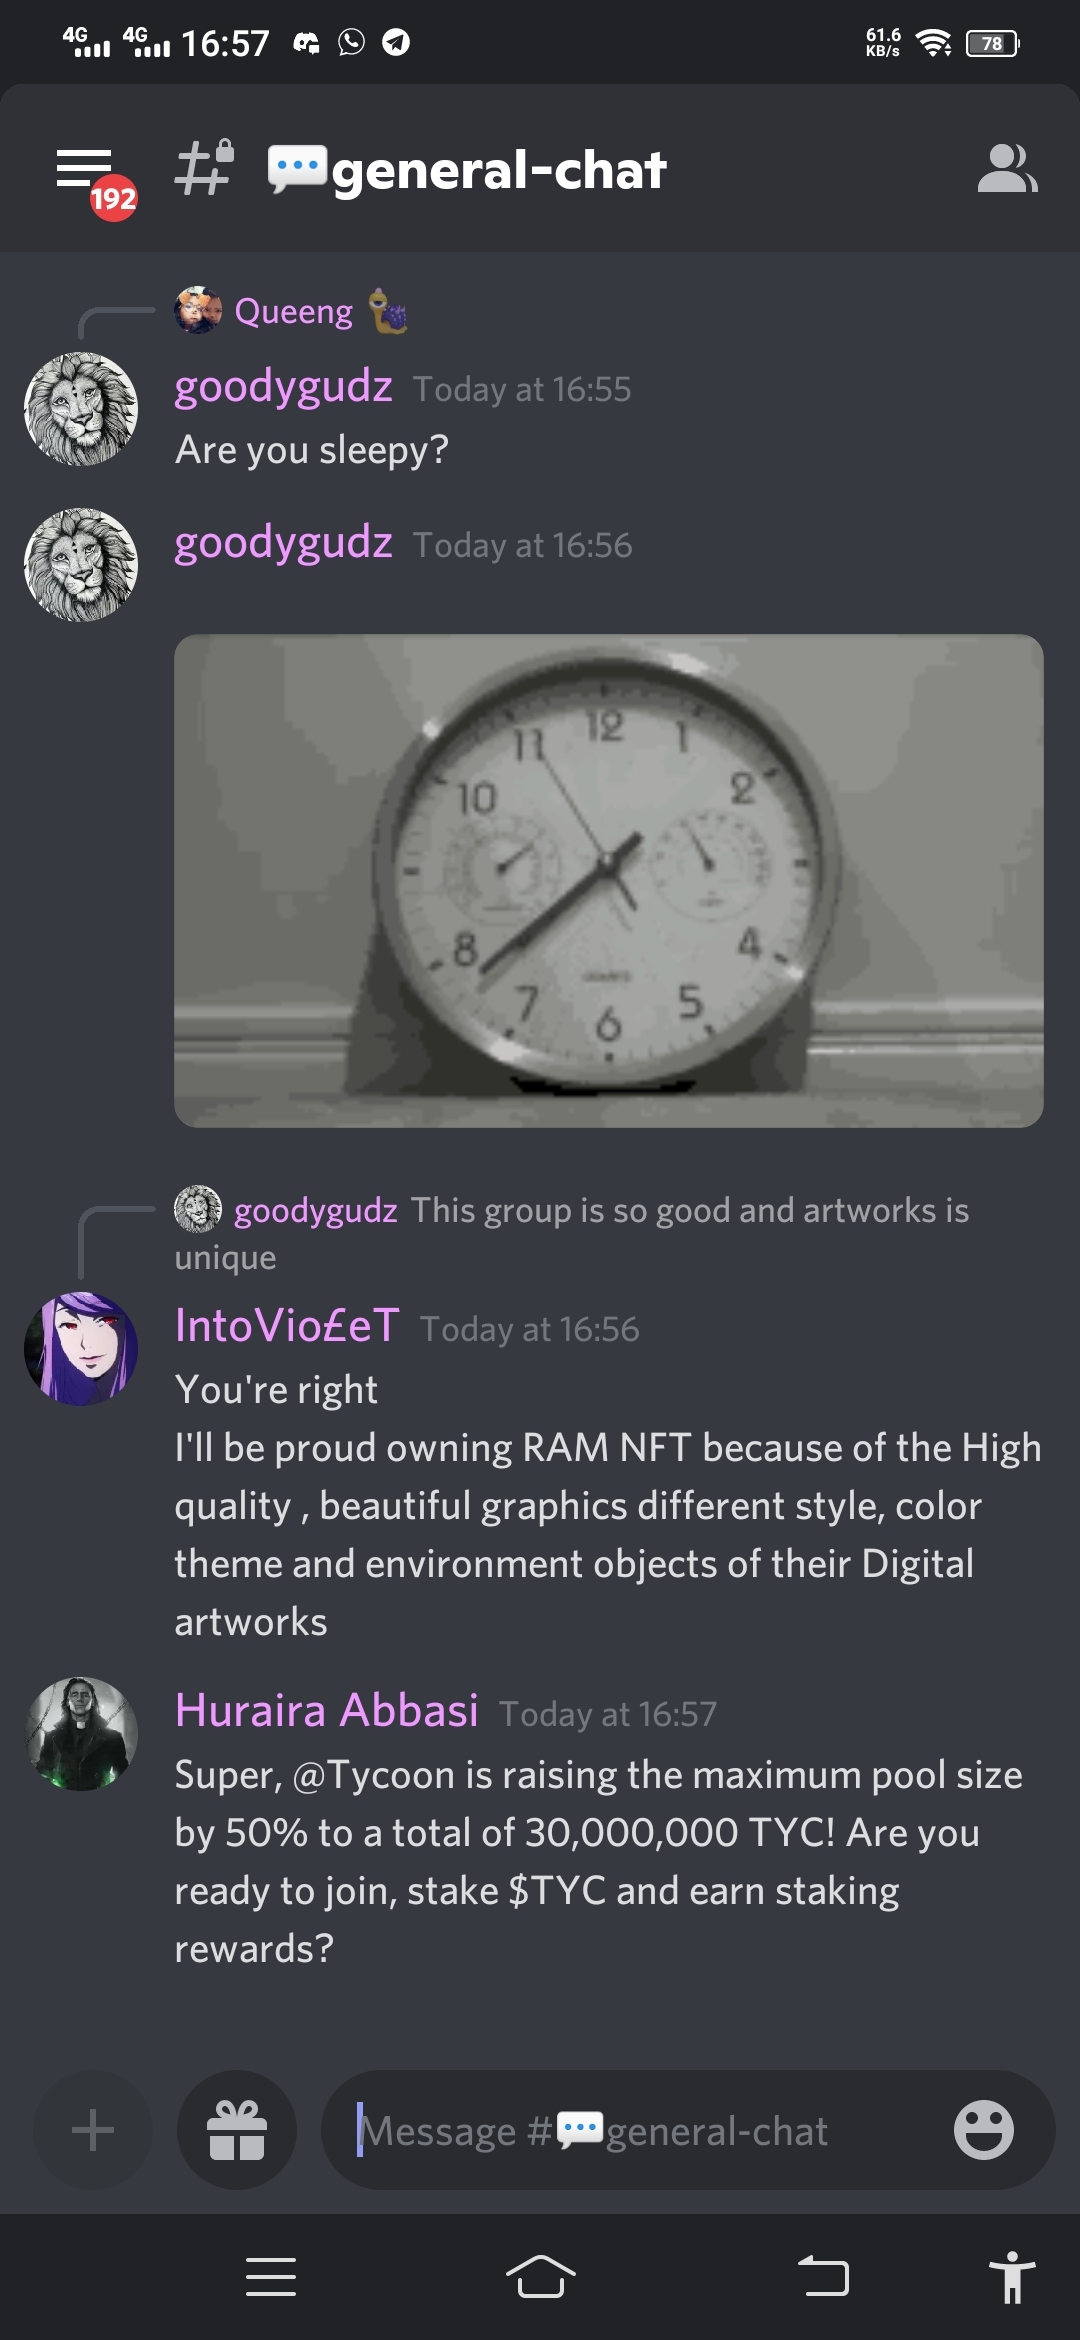Tap IntoVio£eT username

[x=287, y=1325]
